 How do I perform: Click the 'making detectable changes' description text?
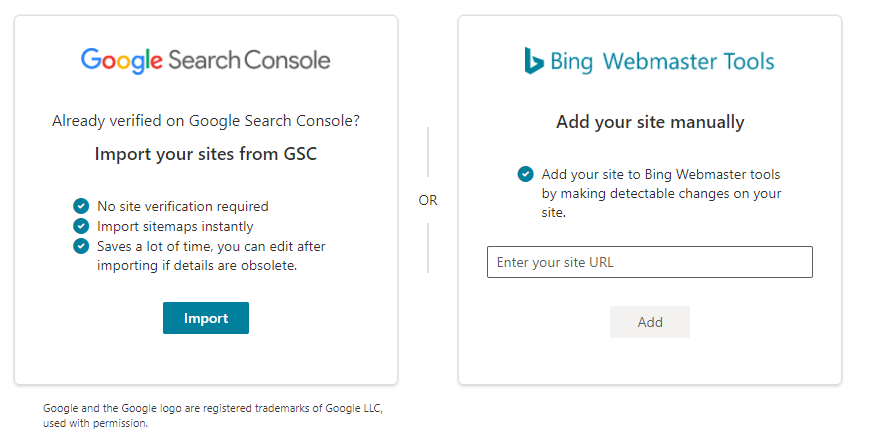click(661, 194)
